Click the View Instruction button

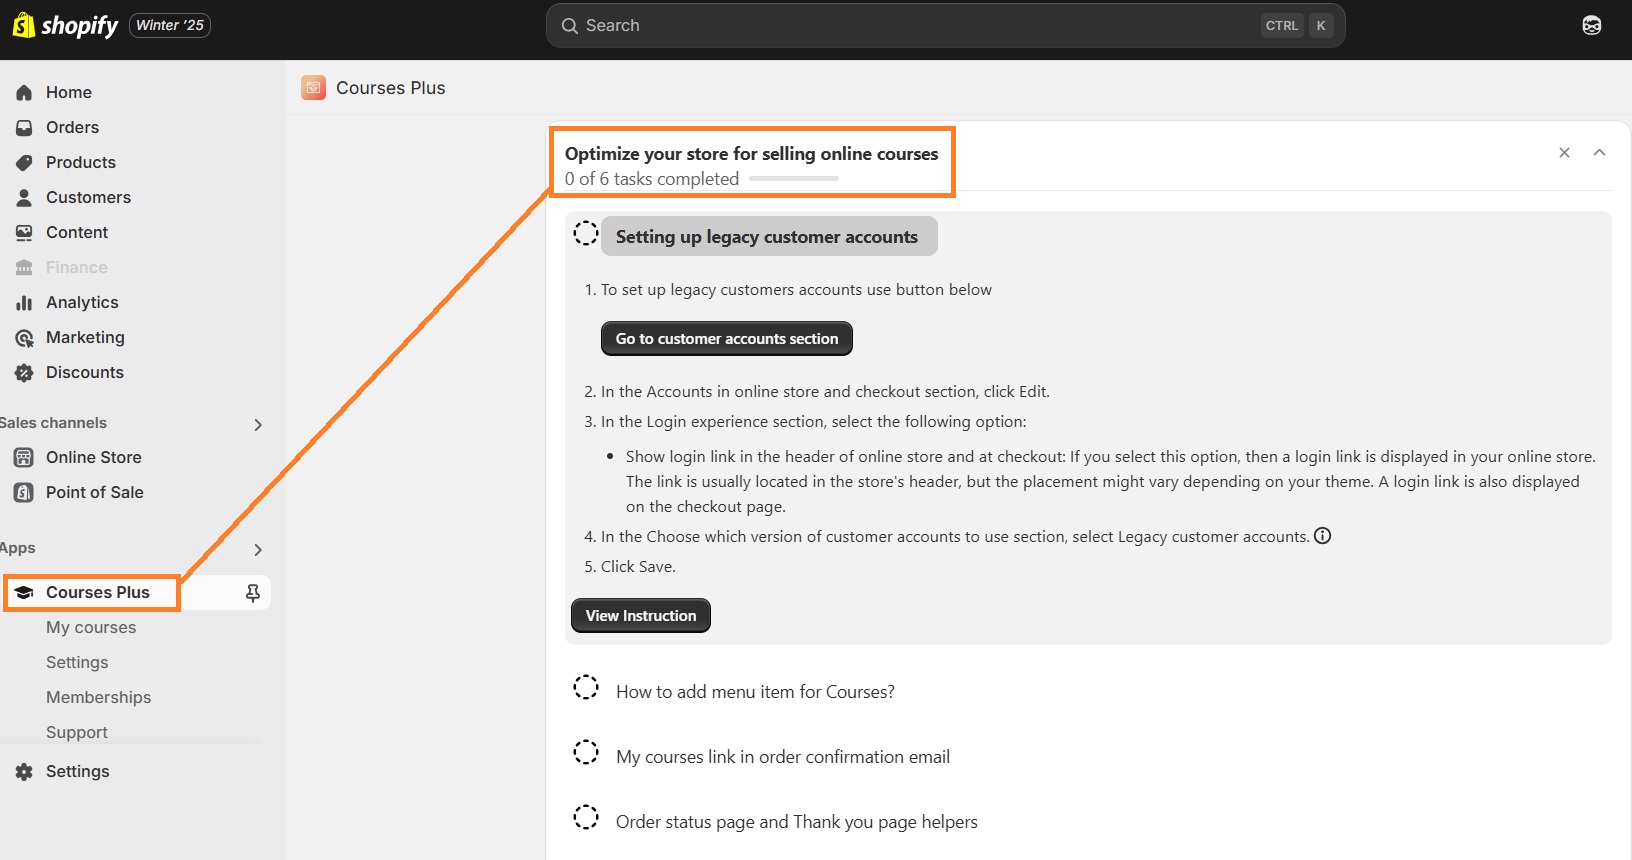click(640, 616)
